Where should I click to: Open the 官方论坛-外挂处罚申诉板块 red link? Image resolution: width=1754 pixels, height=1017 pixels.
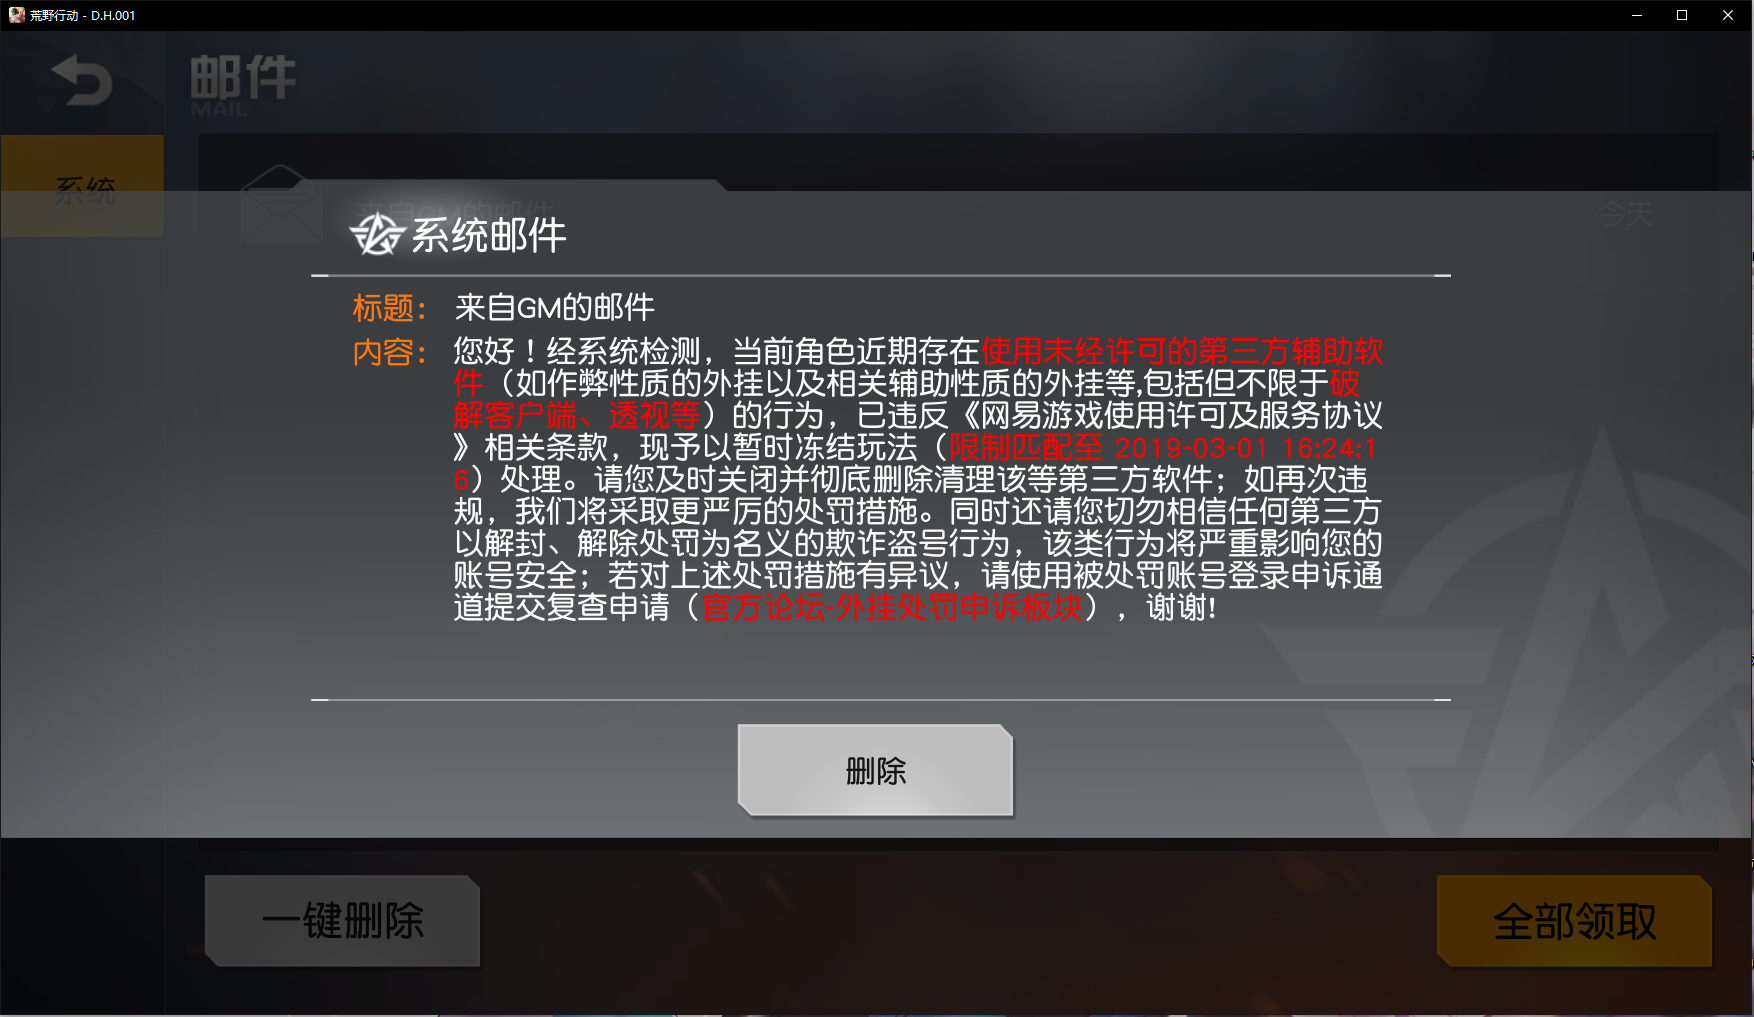pos(892,607)
